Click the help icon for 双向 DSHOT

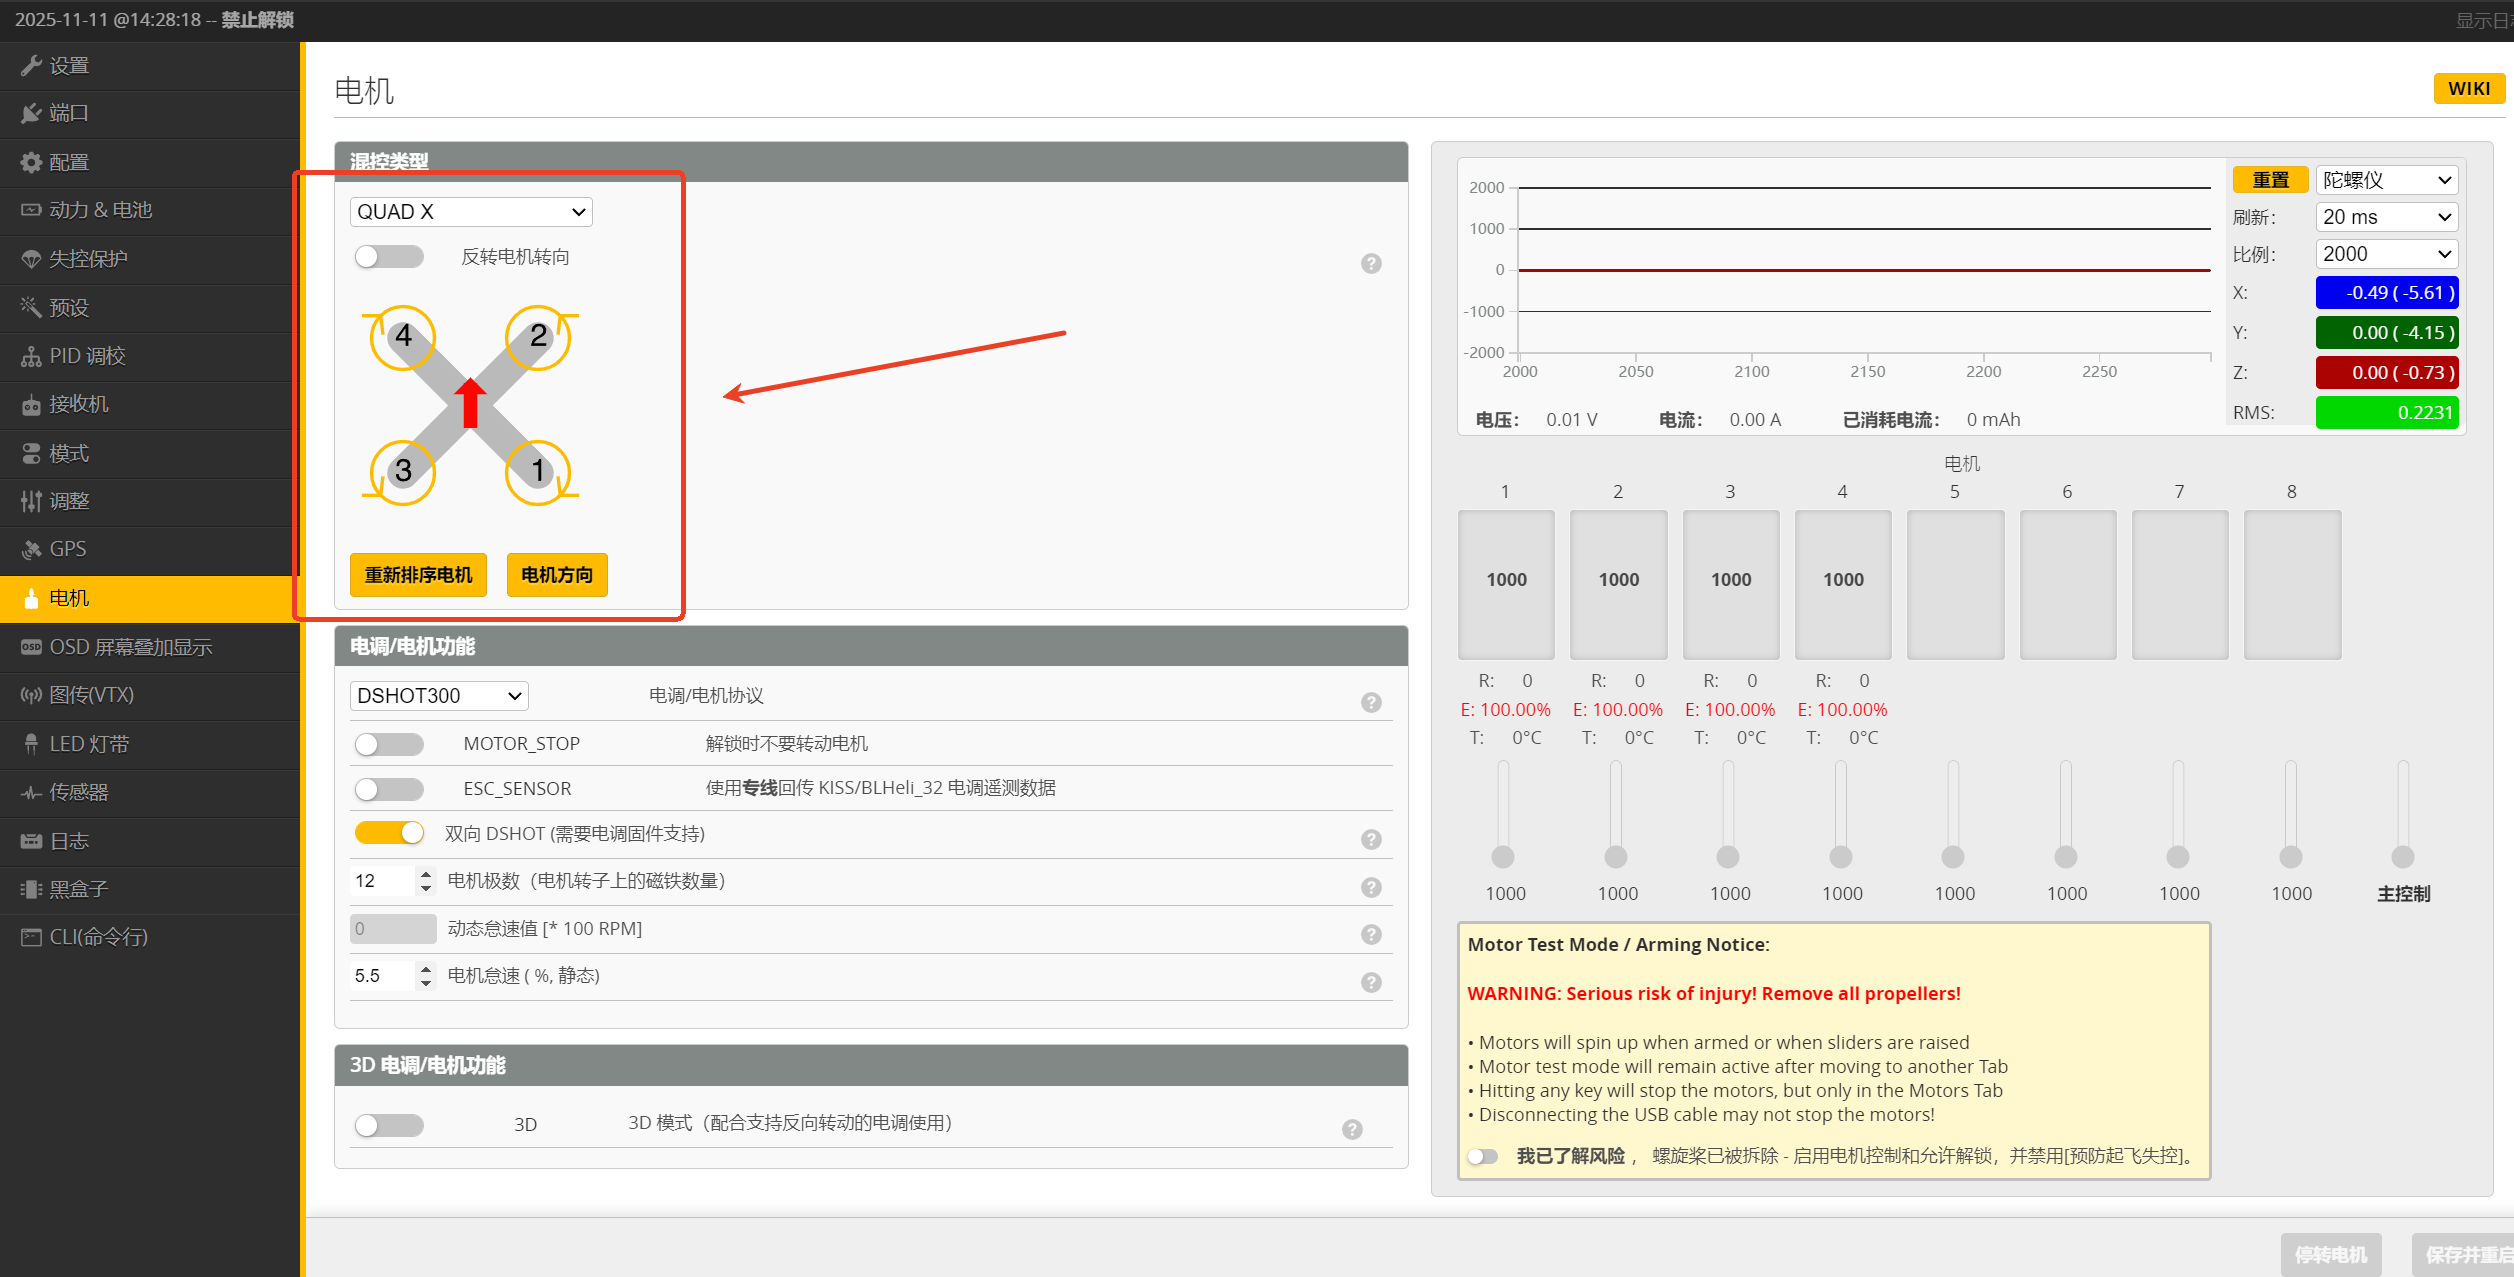[1371, 840]
